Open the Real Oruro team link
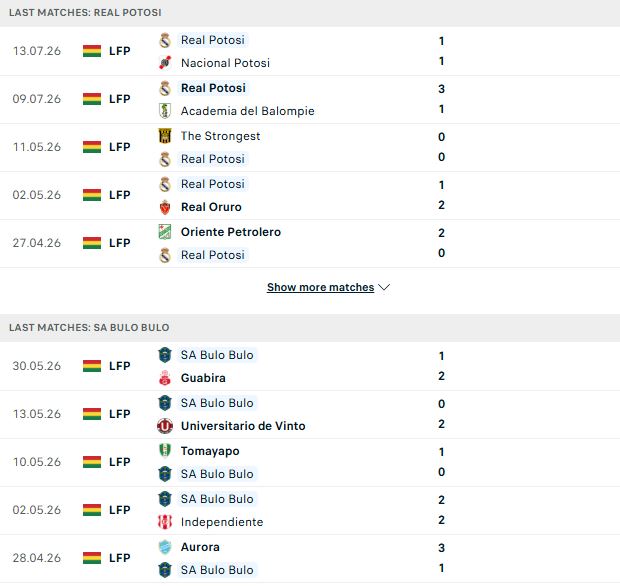Viewport: 620px width, 586px height. (211, 207)
